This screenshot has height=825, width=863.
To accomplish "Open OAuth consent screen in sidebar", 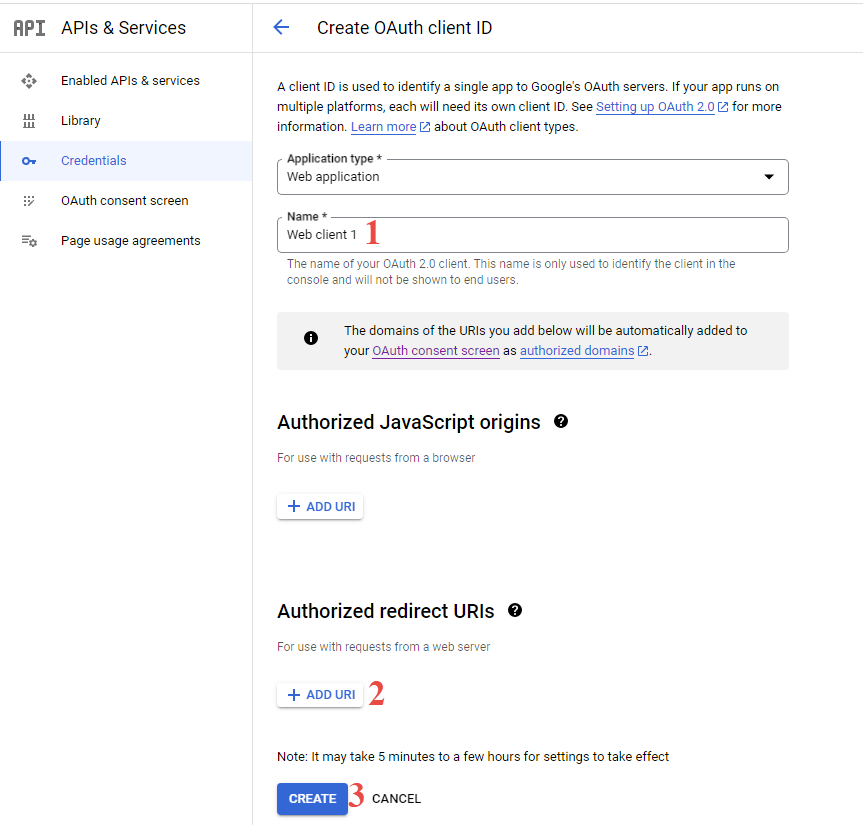I will coord(126,201).
